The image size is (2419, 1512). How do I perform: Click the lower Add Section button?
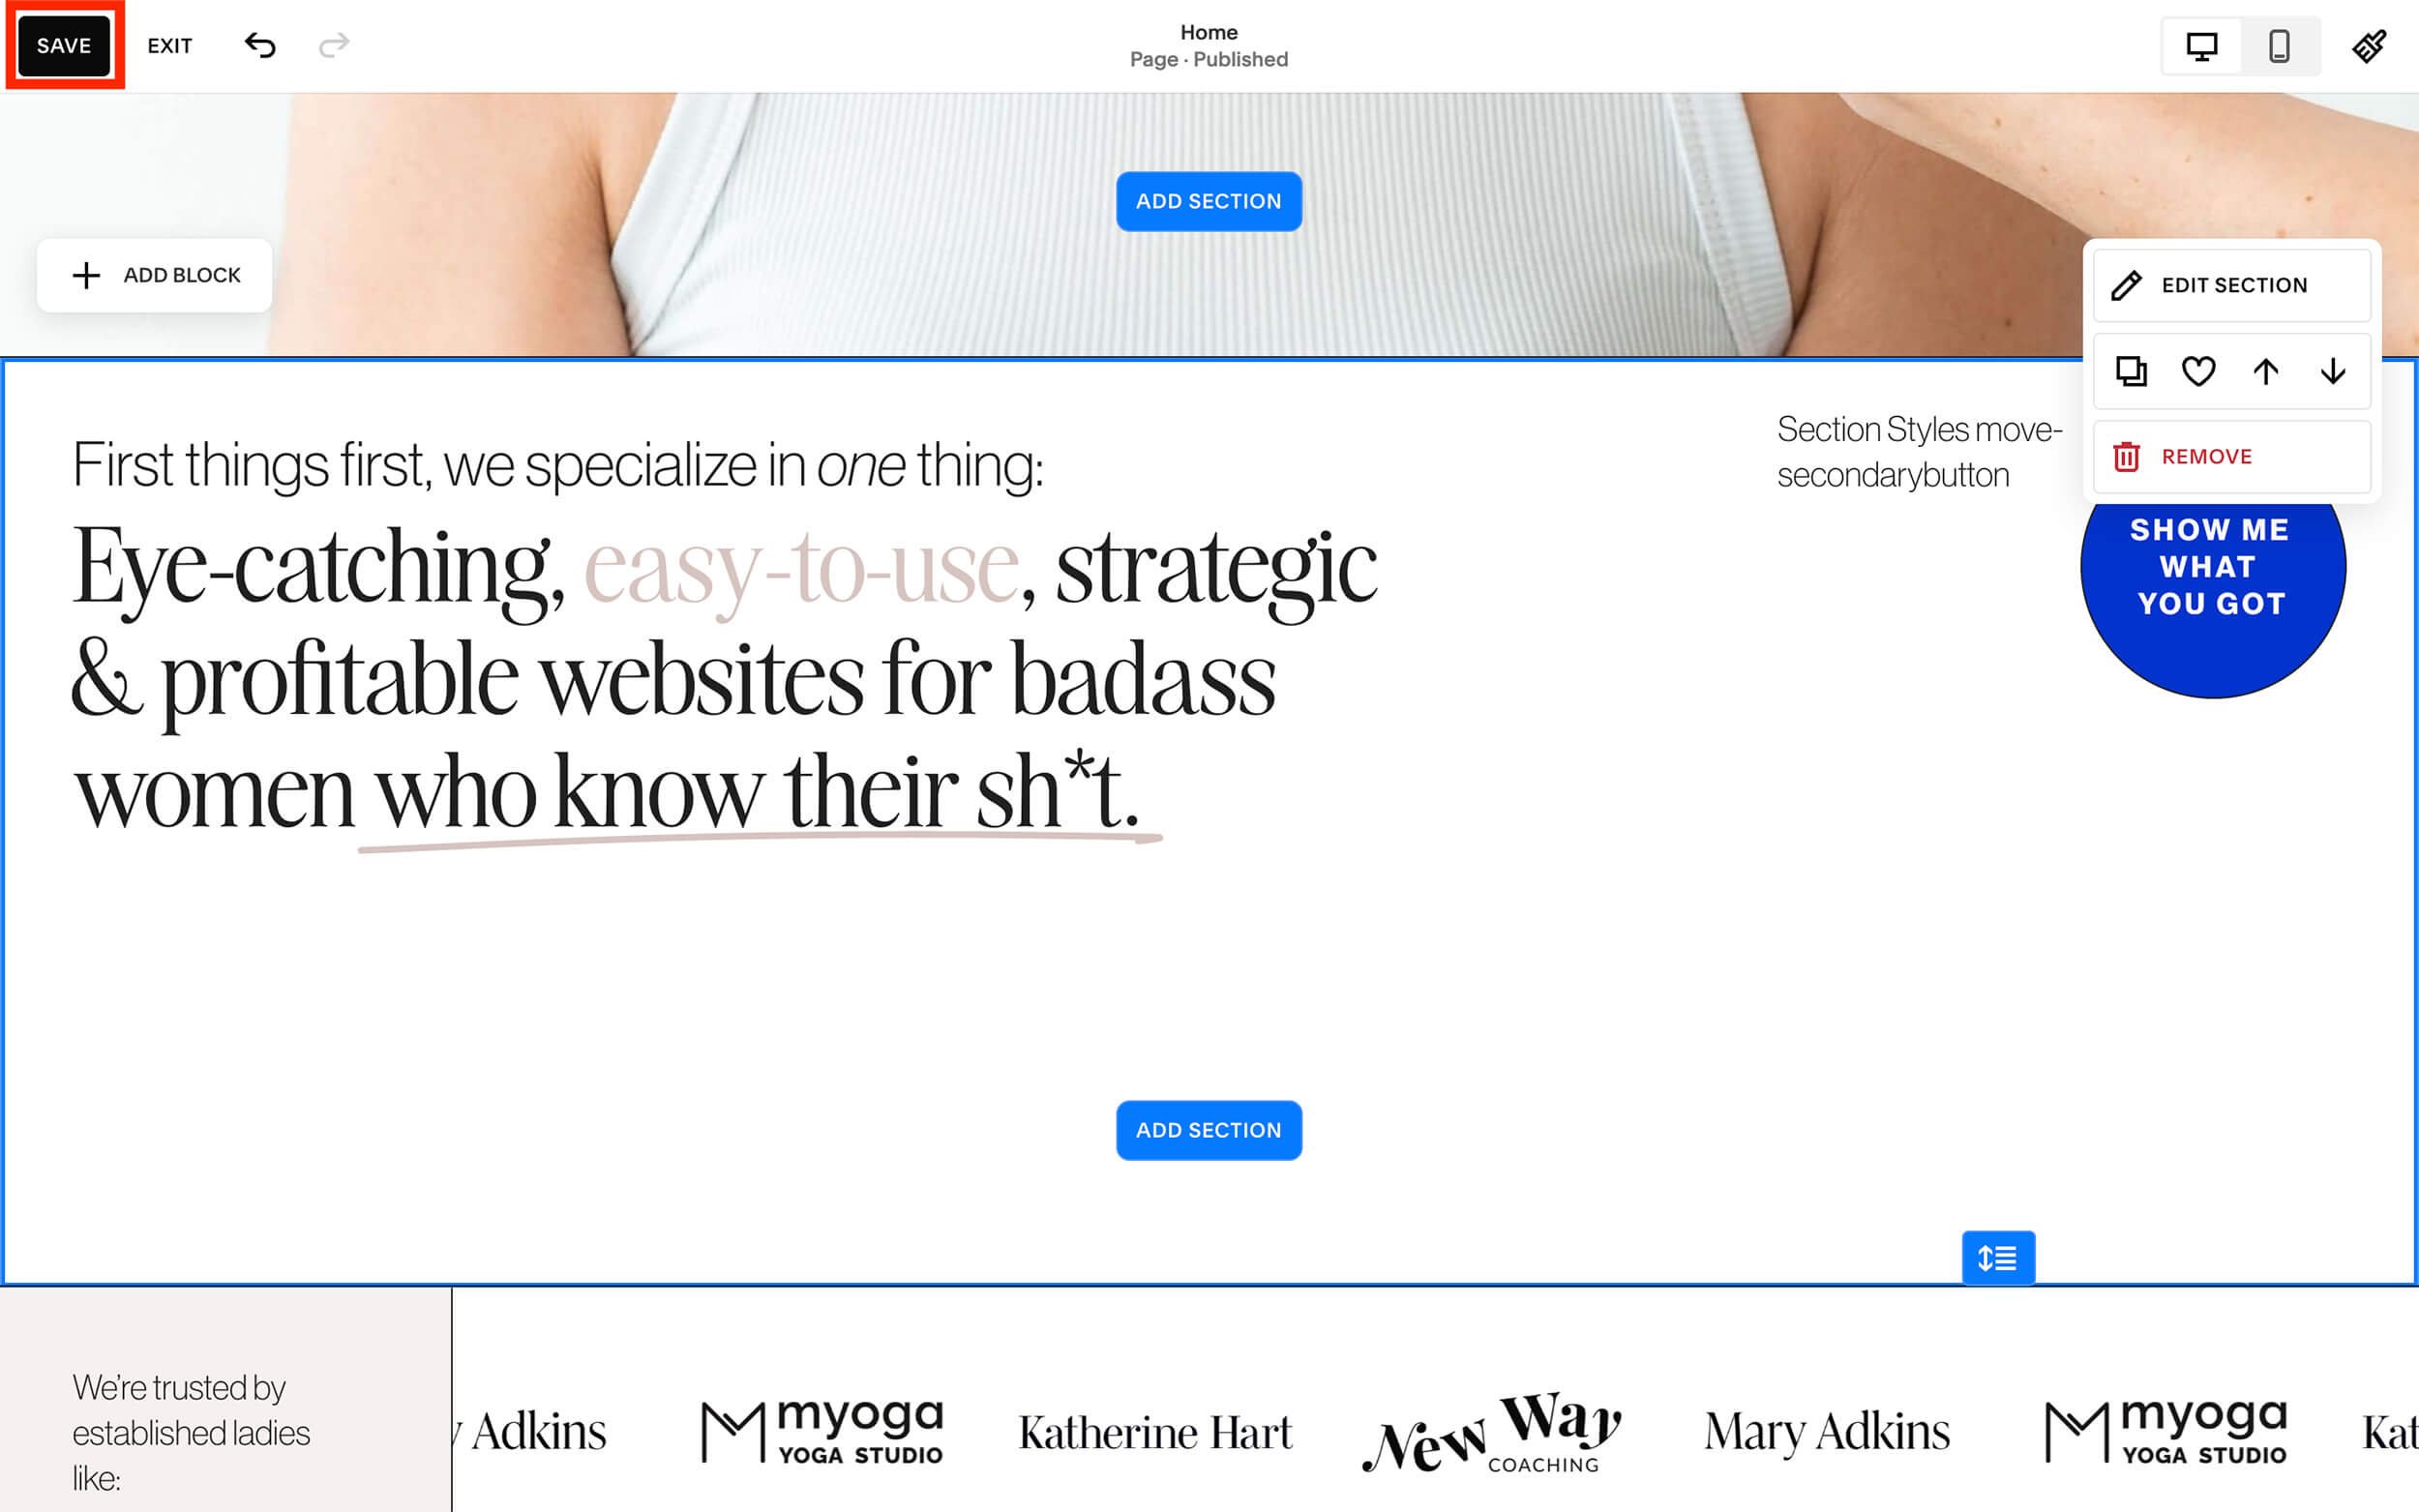(1208, 1130)
